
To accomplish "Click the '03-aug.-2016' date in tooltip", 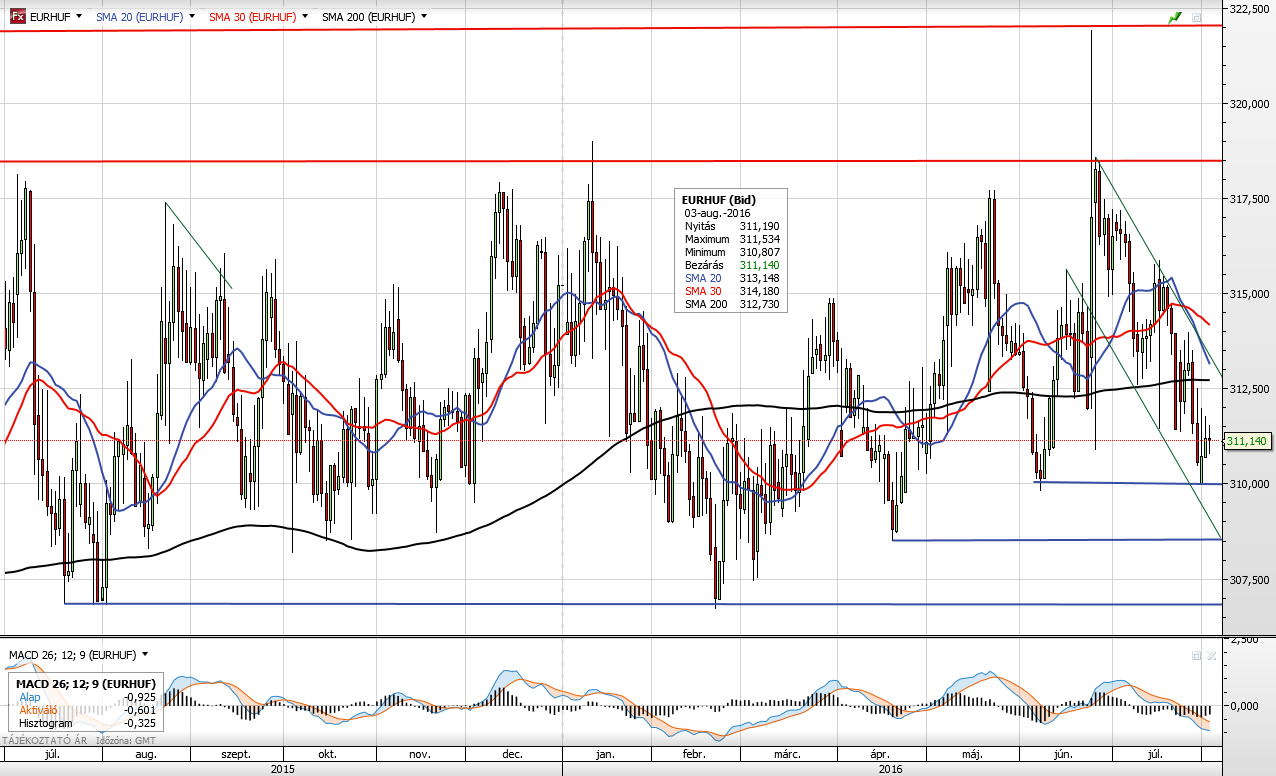I will coord(718,213).
